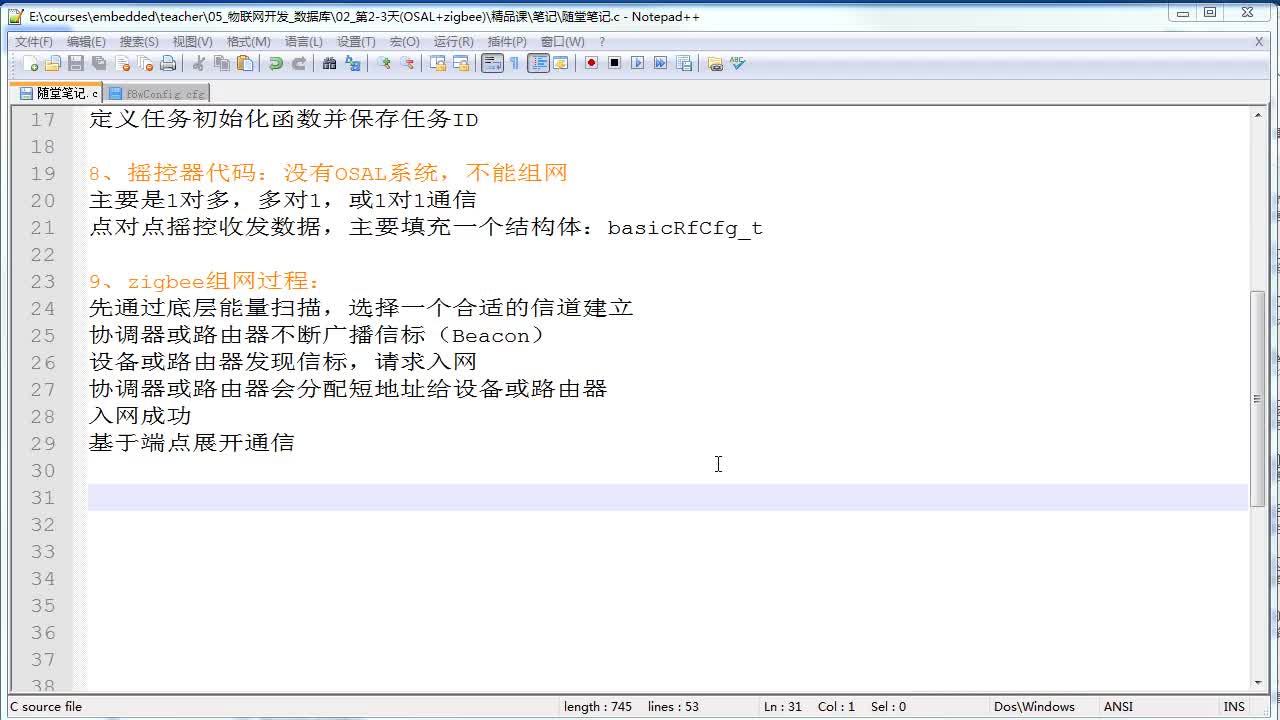Viewport: 1280px width, 720px height.
Task: Click the Replace toolbar icon
Action: click(x=352, y=63)
